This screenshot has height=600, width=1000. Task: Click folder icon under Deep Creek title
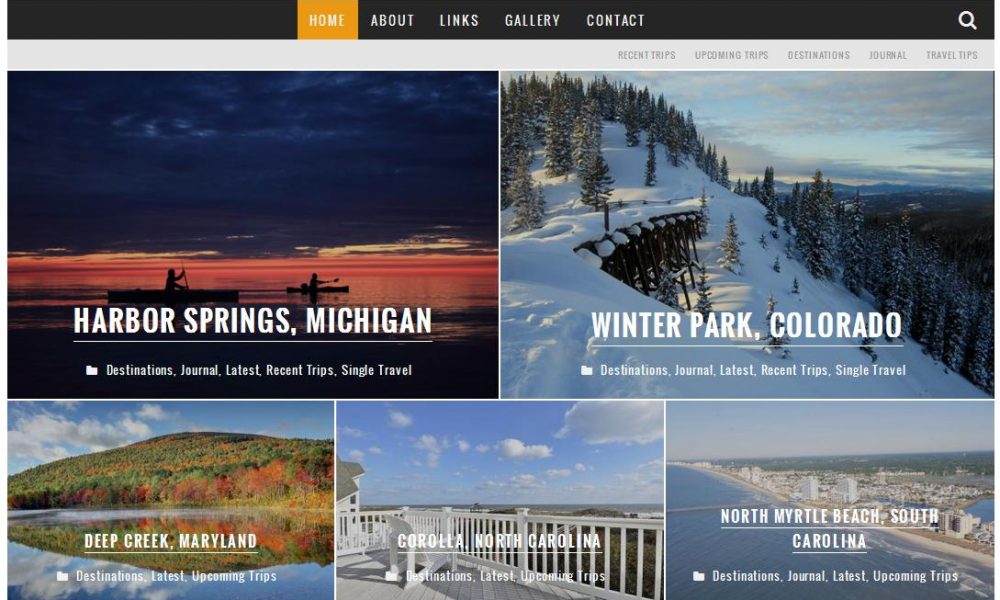(x=62, y=576)
